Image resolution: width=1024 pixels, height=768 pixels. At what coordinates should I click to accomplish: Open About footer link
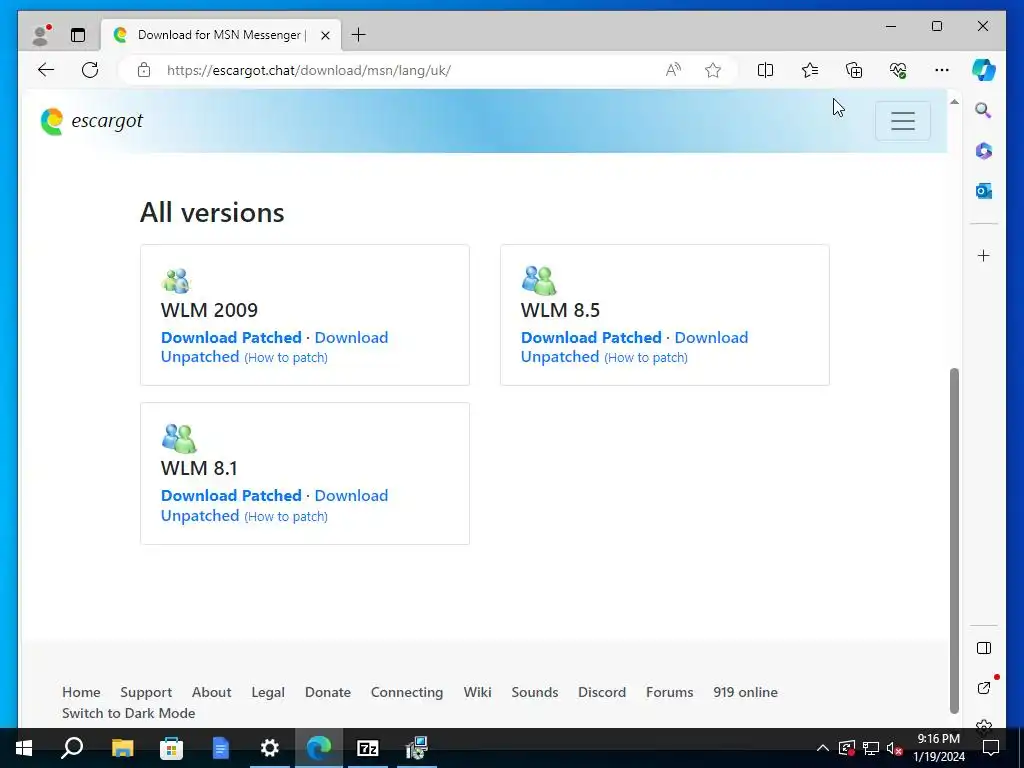point(212,692)
